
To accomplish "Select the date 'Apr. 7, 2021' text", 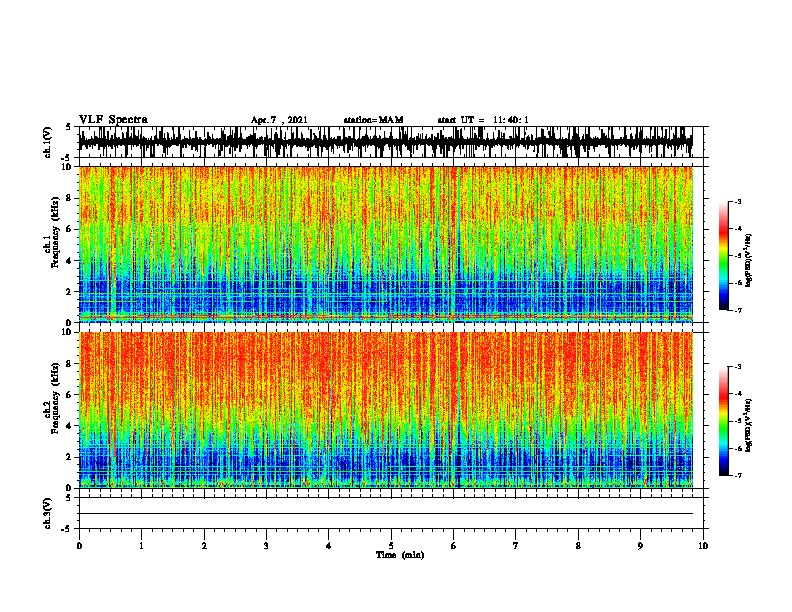I will (x=279, y=120).
